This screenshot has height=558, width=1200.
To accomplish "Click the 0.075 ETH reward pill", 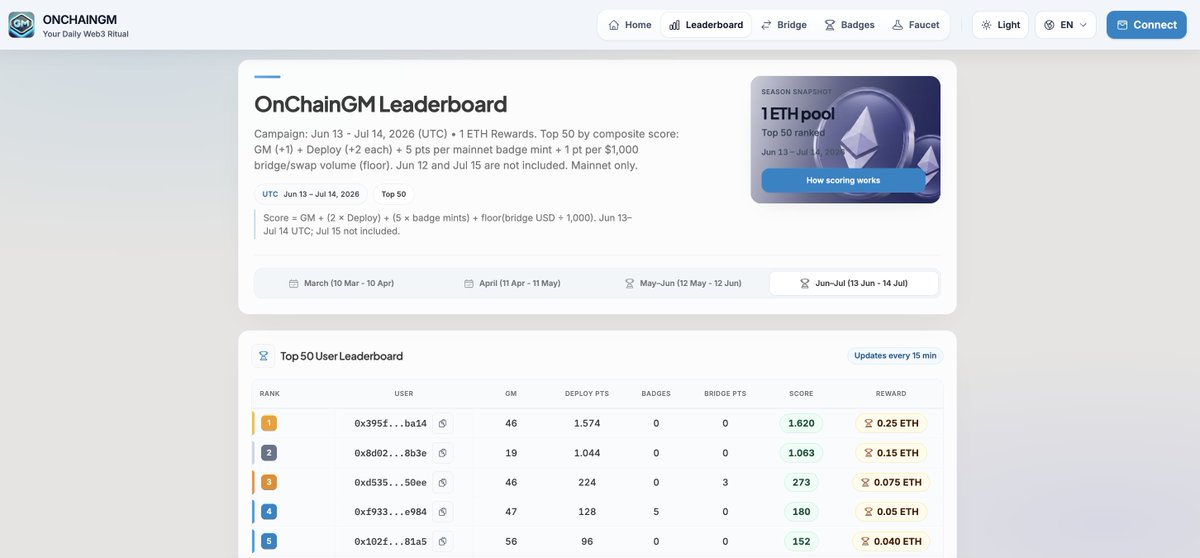I will (891, 482).
